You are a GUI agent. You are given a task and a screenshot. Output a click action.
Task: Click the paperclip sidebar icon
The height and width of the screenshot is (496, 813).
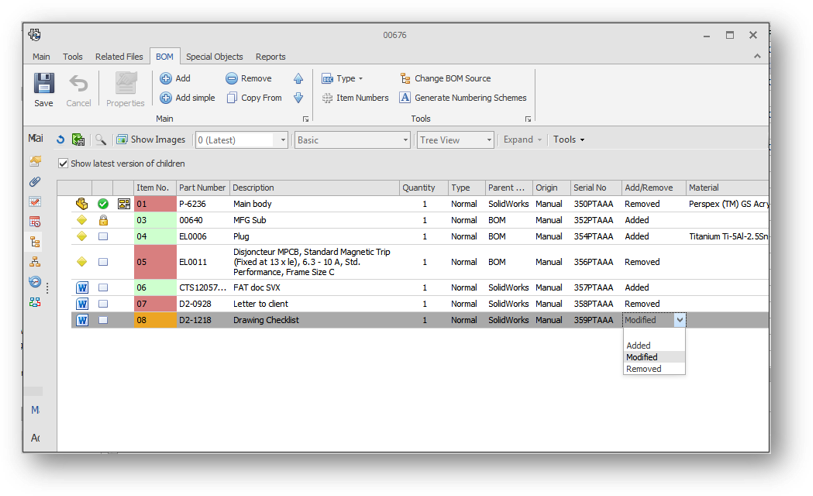[x=35, y=181]
